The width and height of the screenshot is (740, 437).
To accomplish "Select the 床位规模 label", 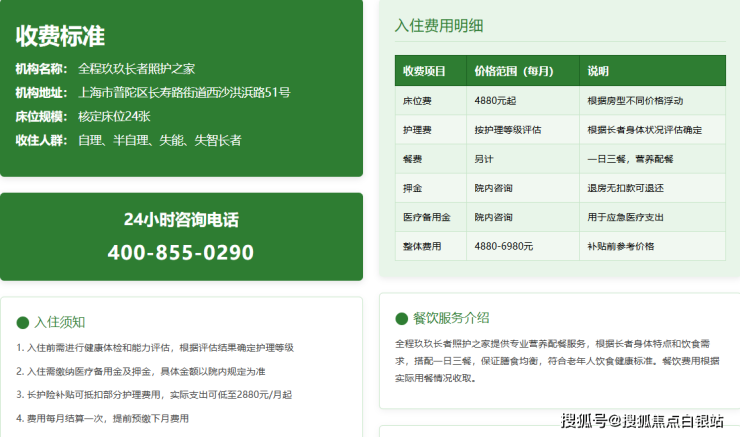I will coord(42,117).
